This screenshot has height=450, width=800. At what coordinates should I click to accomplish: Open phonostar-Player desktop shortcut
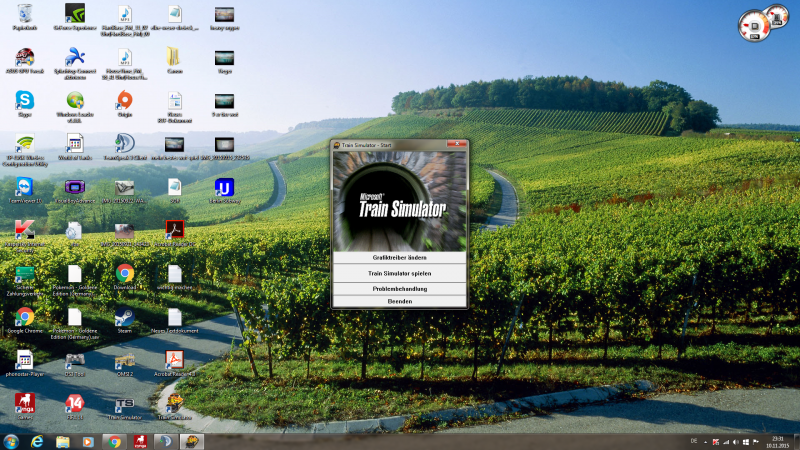tap(24, 363)
